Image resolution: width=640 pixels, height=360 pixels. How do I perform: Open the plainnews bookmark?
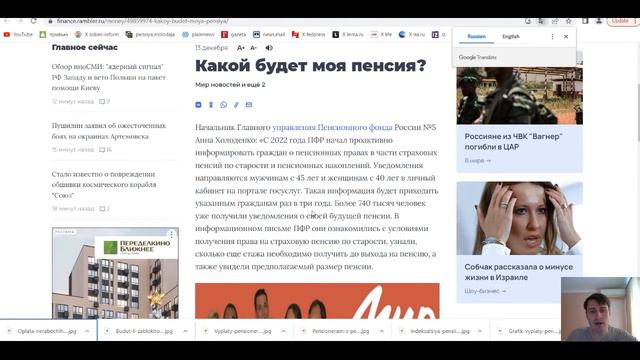coord(198,35)
